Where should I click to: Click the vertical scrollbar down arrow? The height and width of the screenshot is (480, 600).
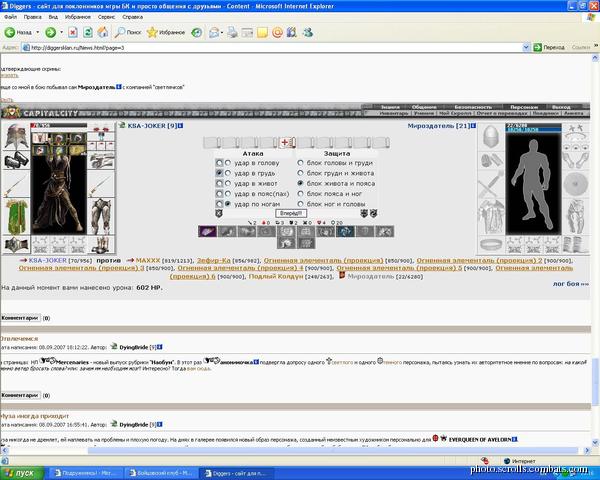tap(595, 442)
